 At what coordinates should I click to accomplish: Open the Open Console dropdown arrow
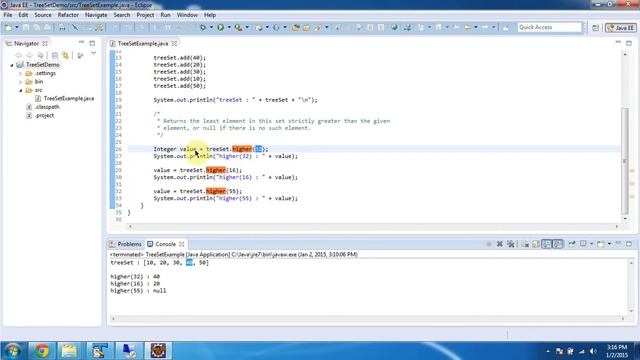609,244
